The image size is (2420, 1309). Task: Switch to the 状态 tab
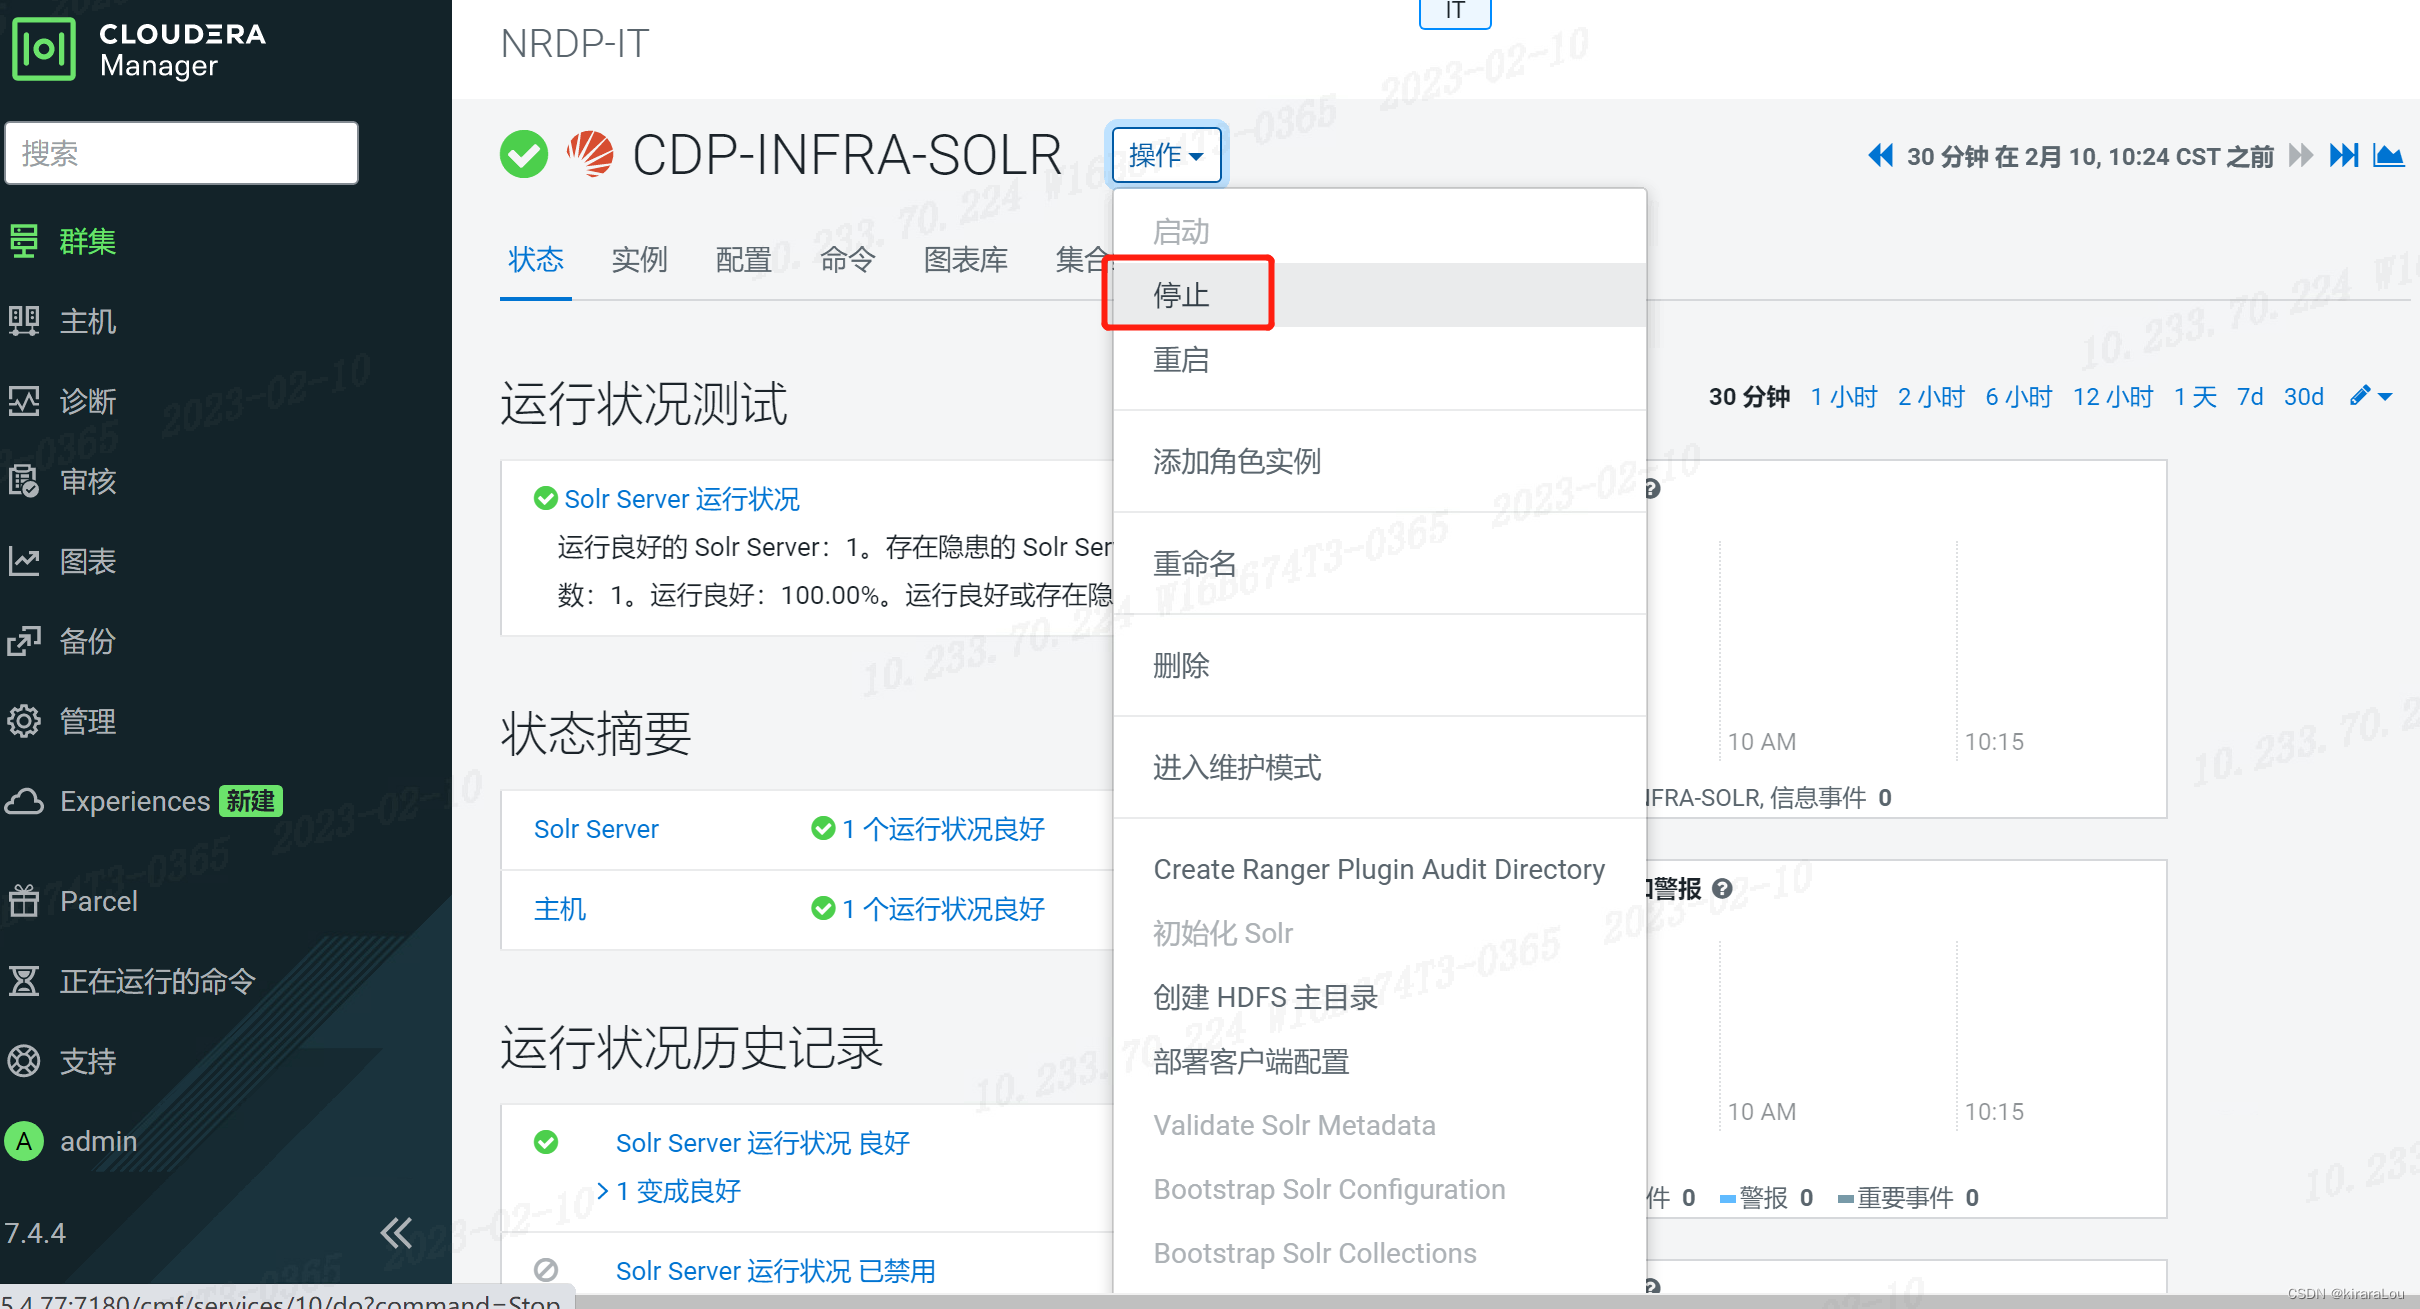click(536, 260)
